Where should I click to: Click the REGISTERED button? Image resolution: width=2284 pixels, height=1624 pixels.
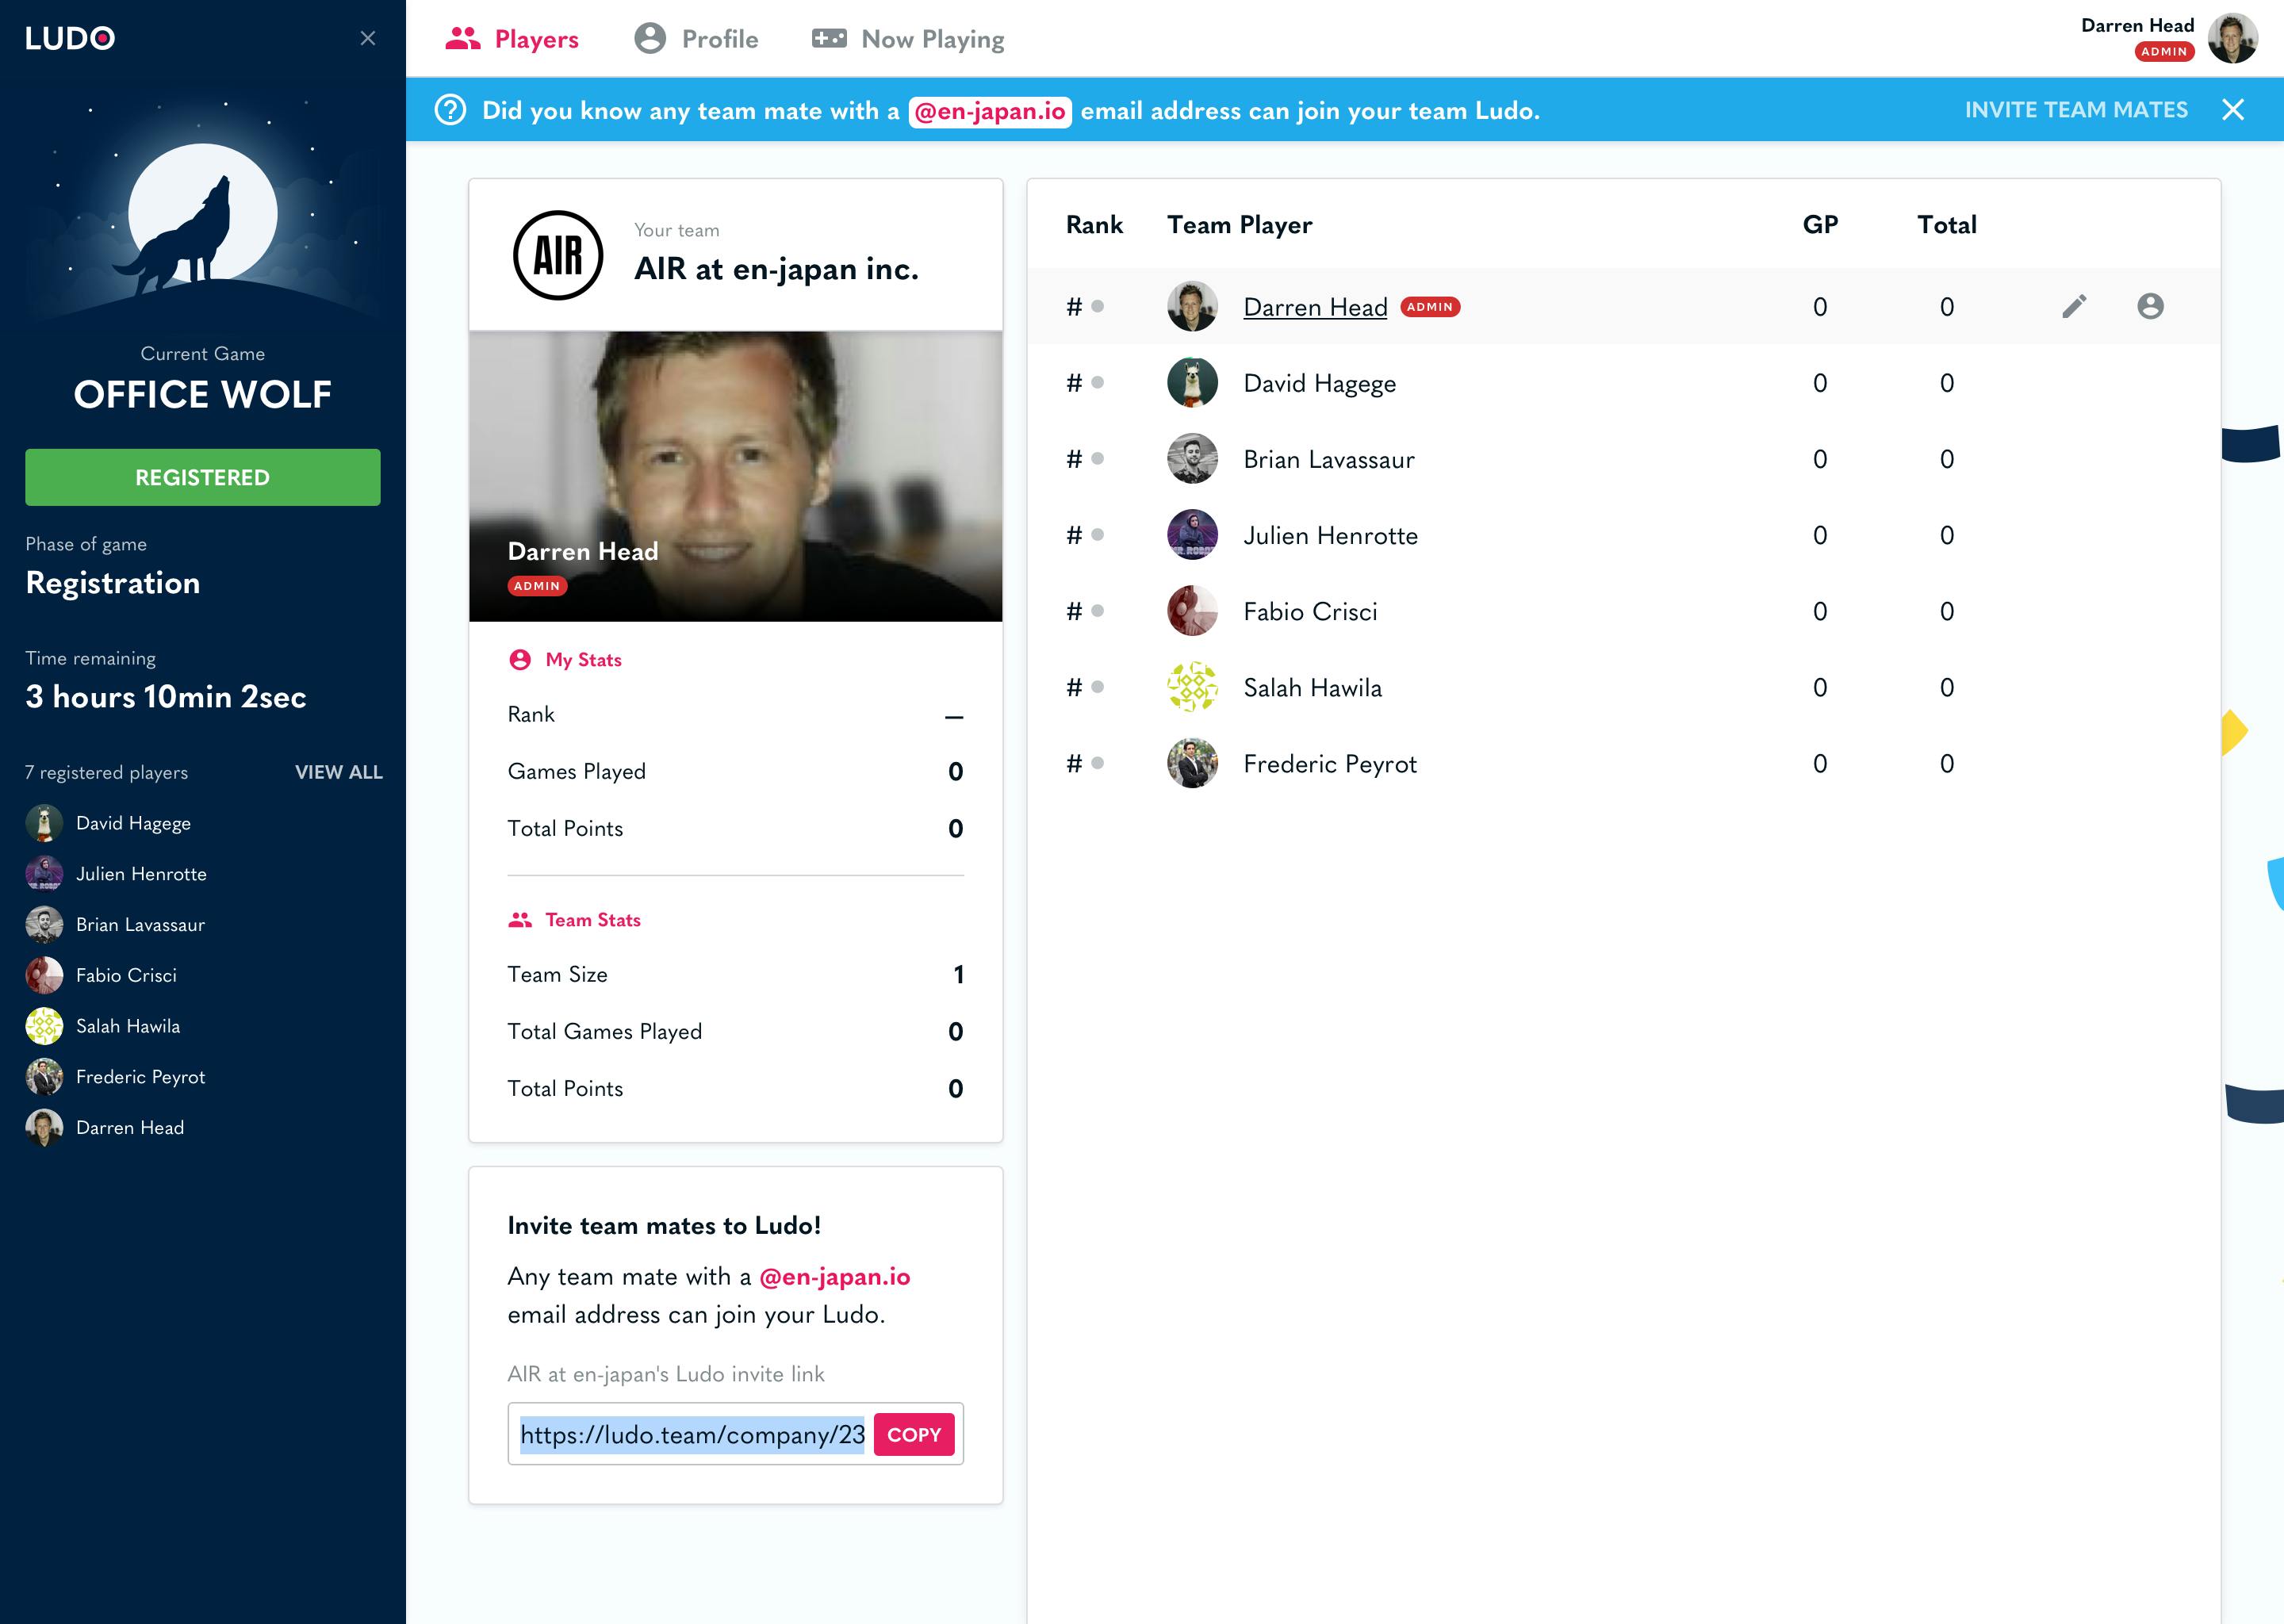click(x=203, y=477)
